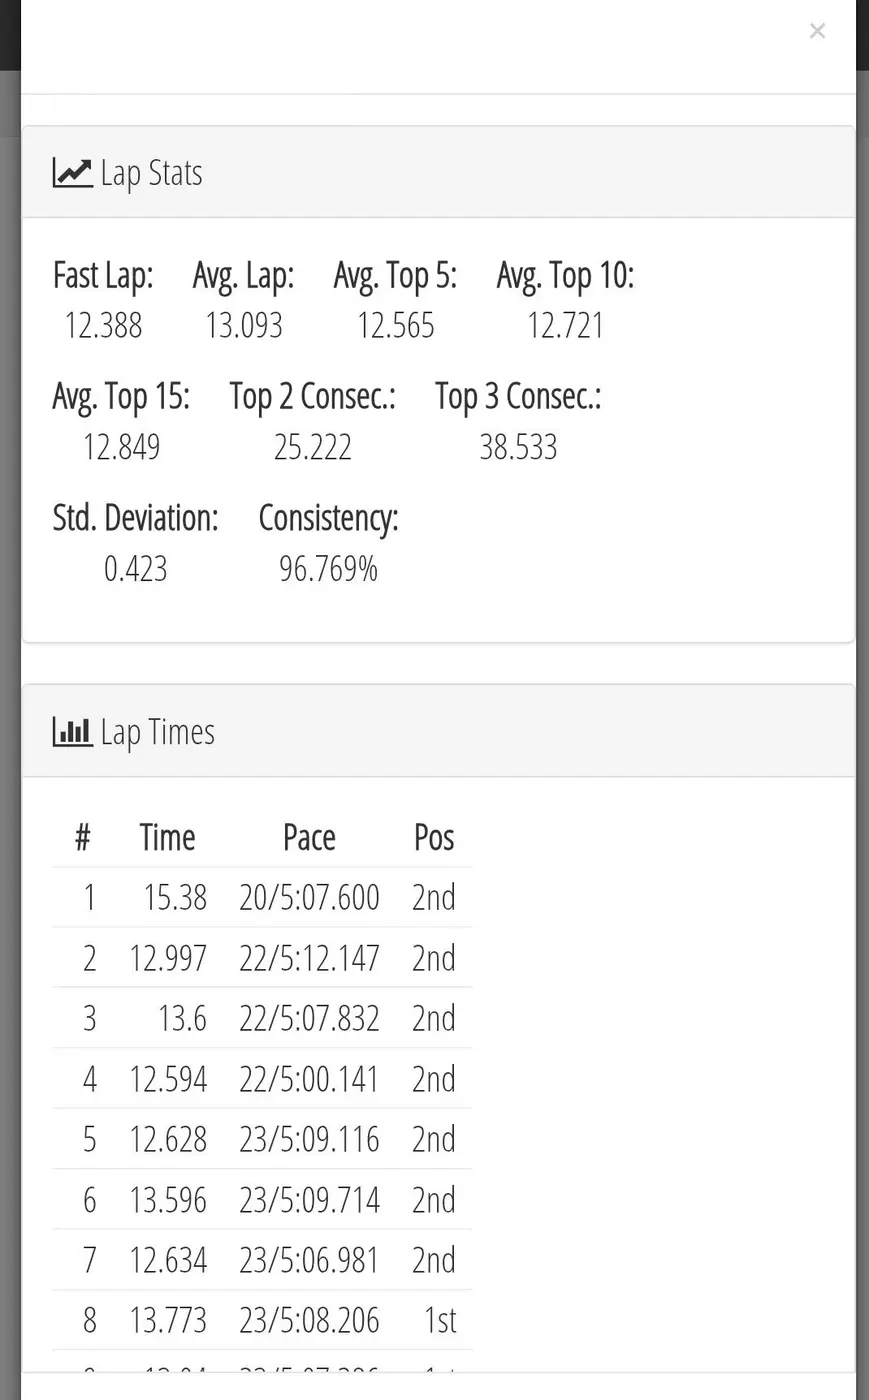The image size is (869, 1400).
Task: Select the Top 3 Consec. value 38.533
Action: (518, 447)
